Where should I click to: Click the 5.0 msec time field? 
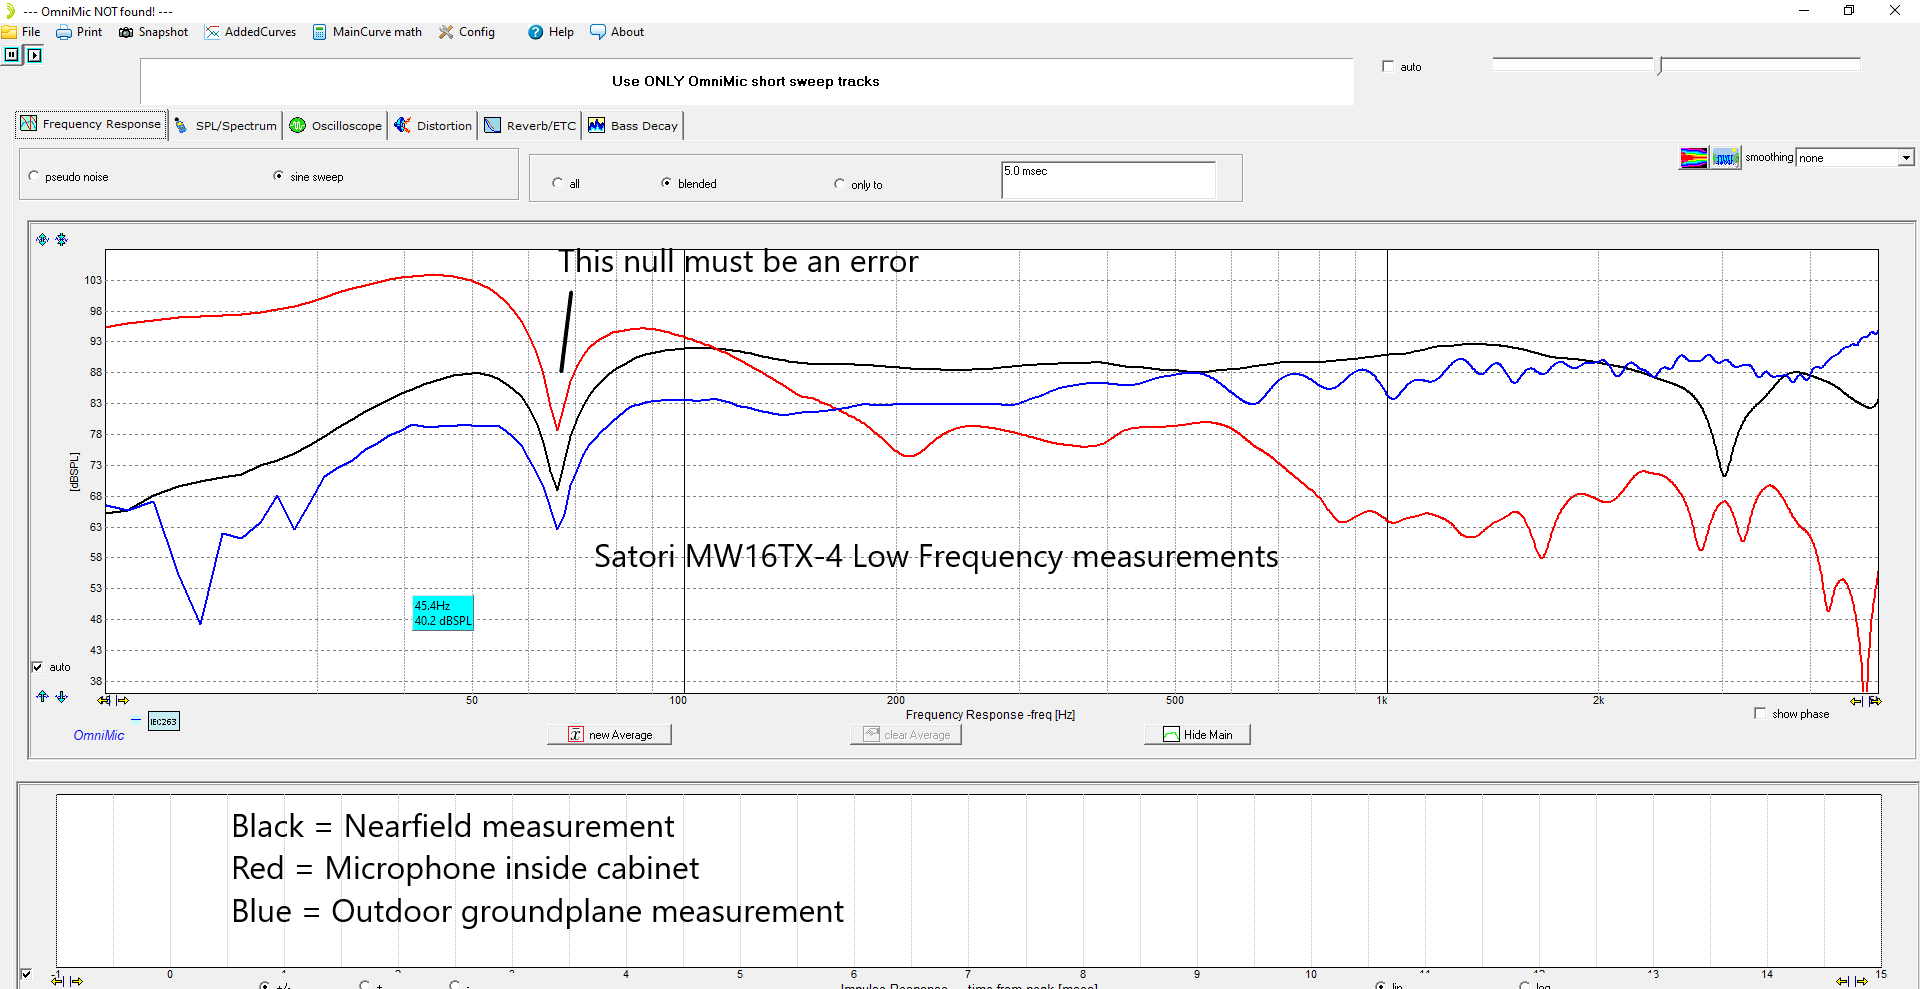[x=1108, y=180]
